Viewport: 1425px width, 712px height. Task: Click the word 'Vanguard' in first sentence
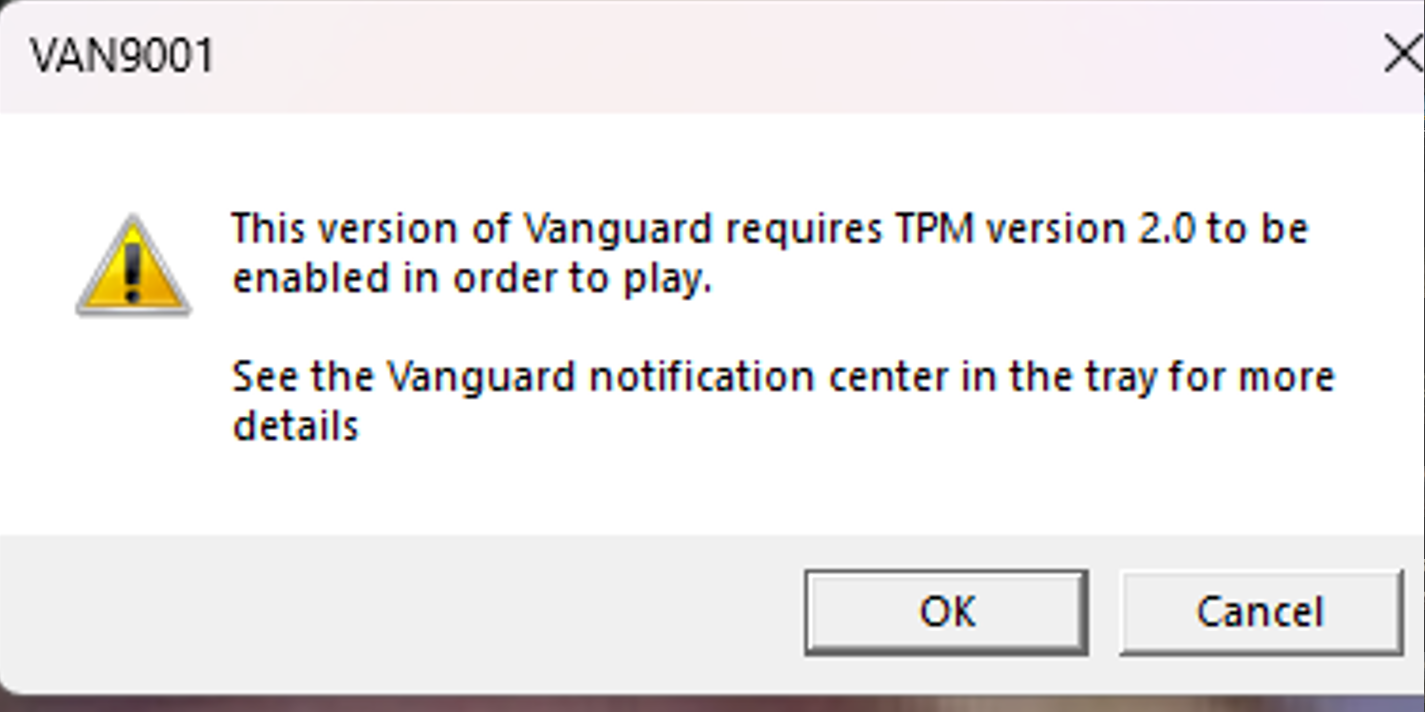coord(620,229)
